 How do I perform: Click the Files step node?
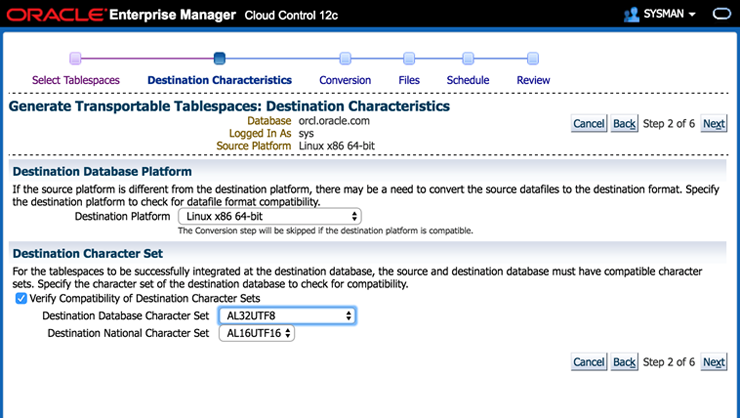pos(409,59)
